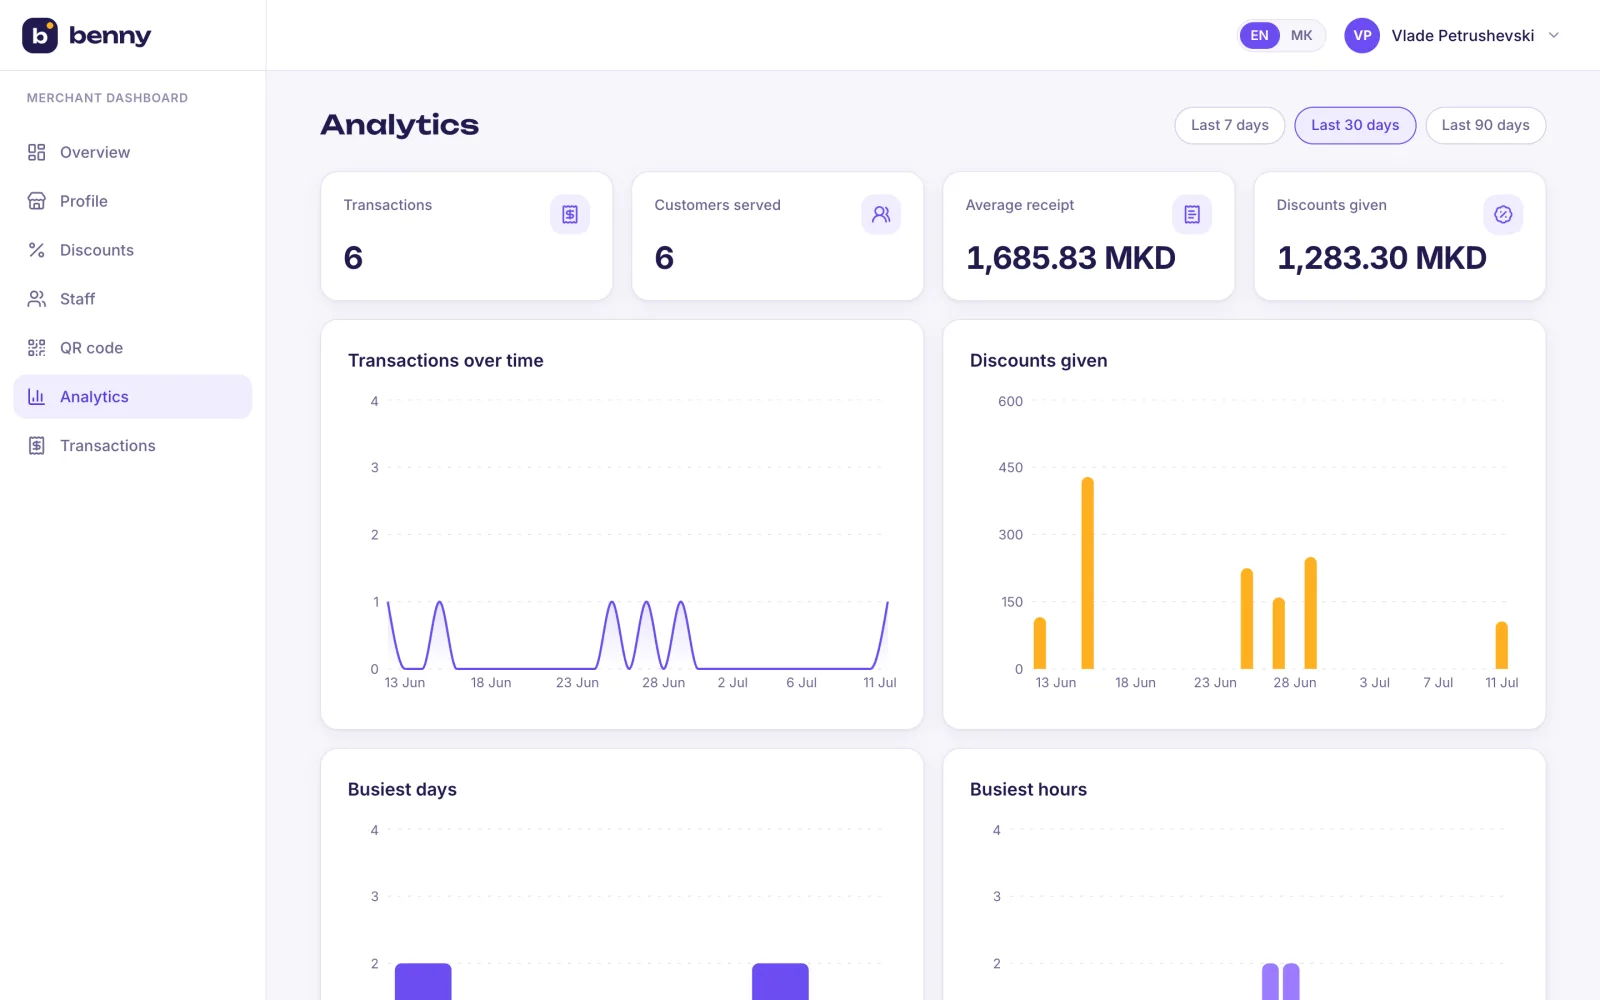Image resolution: width=1600 pixels, height=1000 pixels.
Task: Click the benny brand name link
Action: (110, 36)
